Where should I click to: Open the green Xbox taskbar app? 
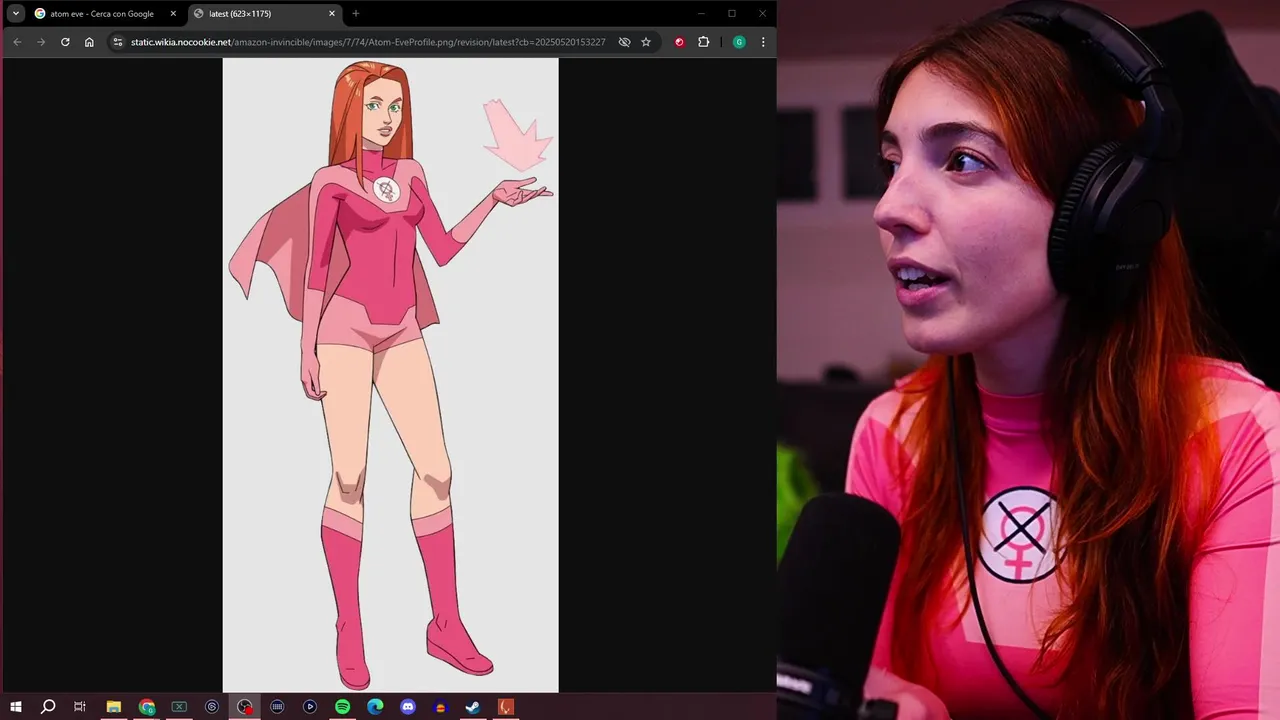coord(179,707)
